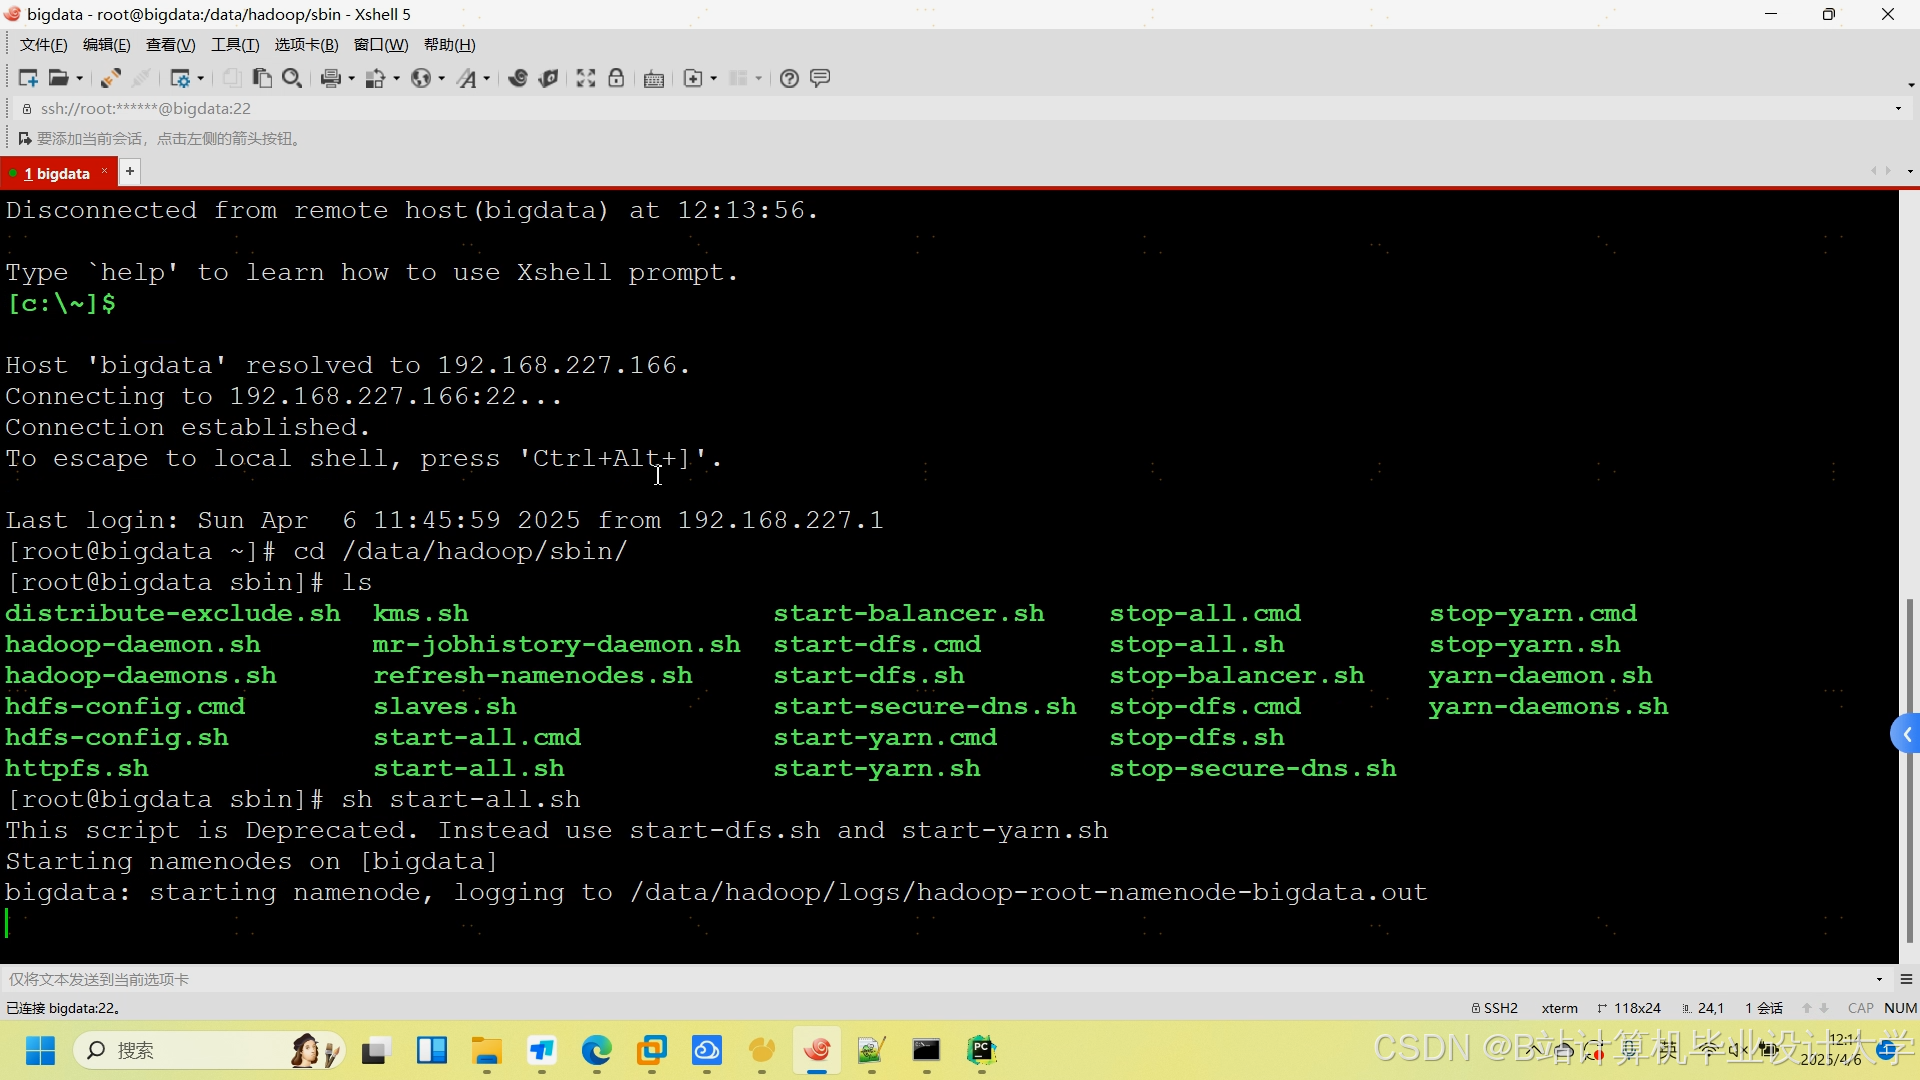Switch to the bigdata session tab
Viewport: 1920px width, 1080px height.
pos(55,172)
